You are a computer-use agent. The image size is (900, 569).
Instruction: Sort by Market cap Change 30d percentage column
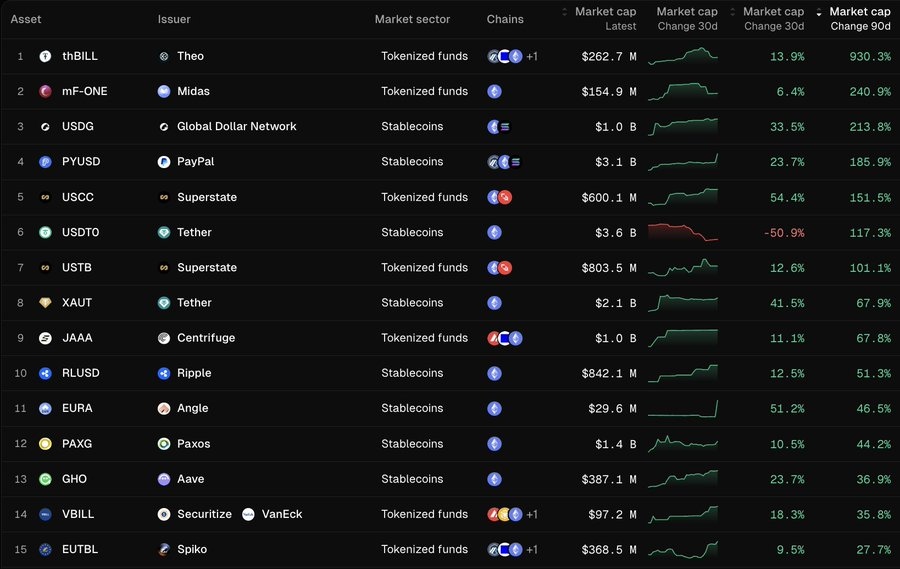tap(773, 18)
